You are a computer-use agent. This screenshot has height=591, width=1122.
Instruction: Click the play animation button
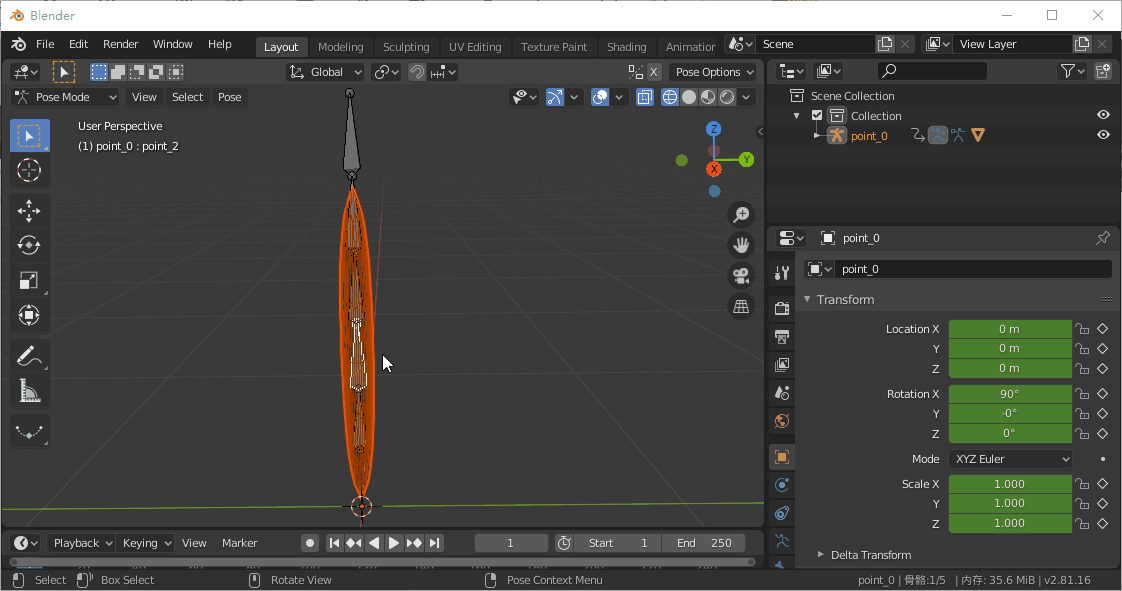(394, 543)
